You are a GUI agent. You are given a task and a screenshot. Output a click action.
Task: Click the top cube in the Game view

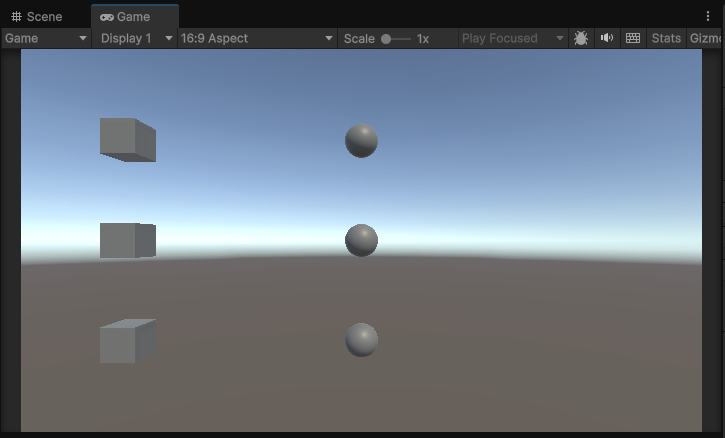tap(127, 138)
